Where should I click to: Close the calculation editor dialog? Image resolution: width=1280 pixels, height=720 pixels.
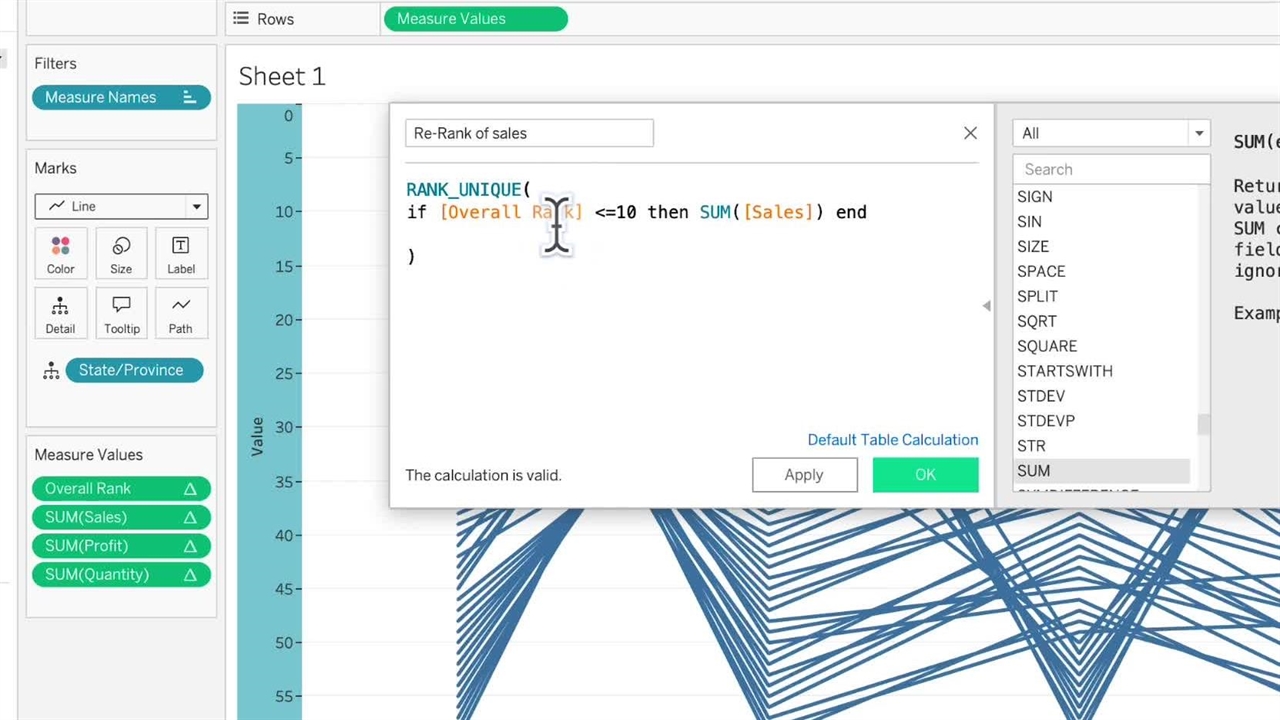tap(970, 133)
